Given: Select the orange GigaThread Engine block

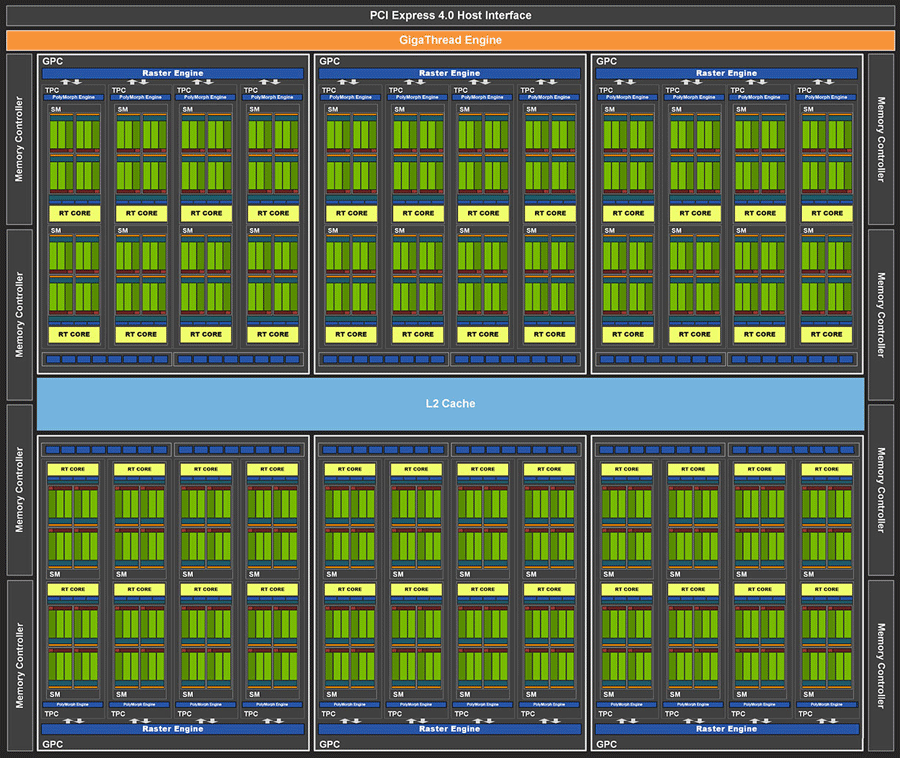Looking at the screenshot, I should pyautogui.click(x=450, y=40).
